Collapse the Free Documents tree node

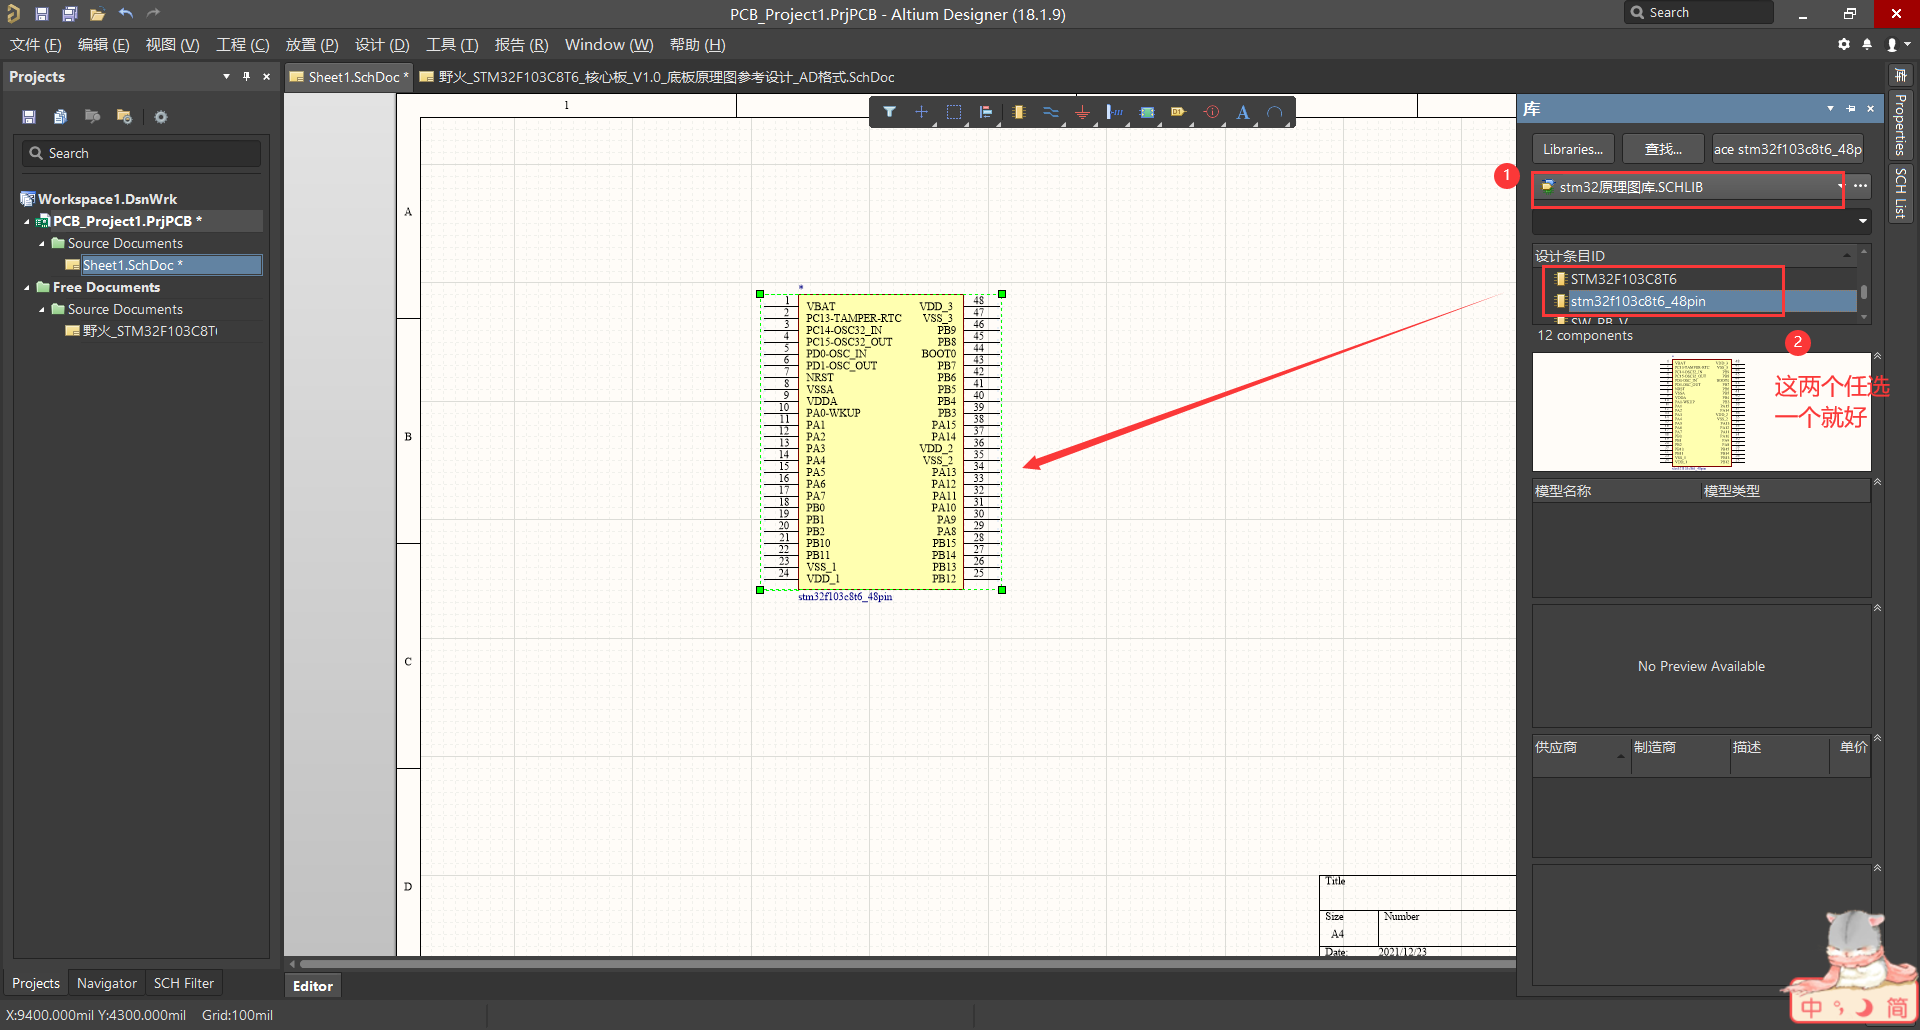27,287
